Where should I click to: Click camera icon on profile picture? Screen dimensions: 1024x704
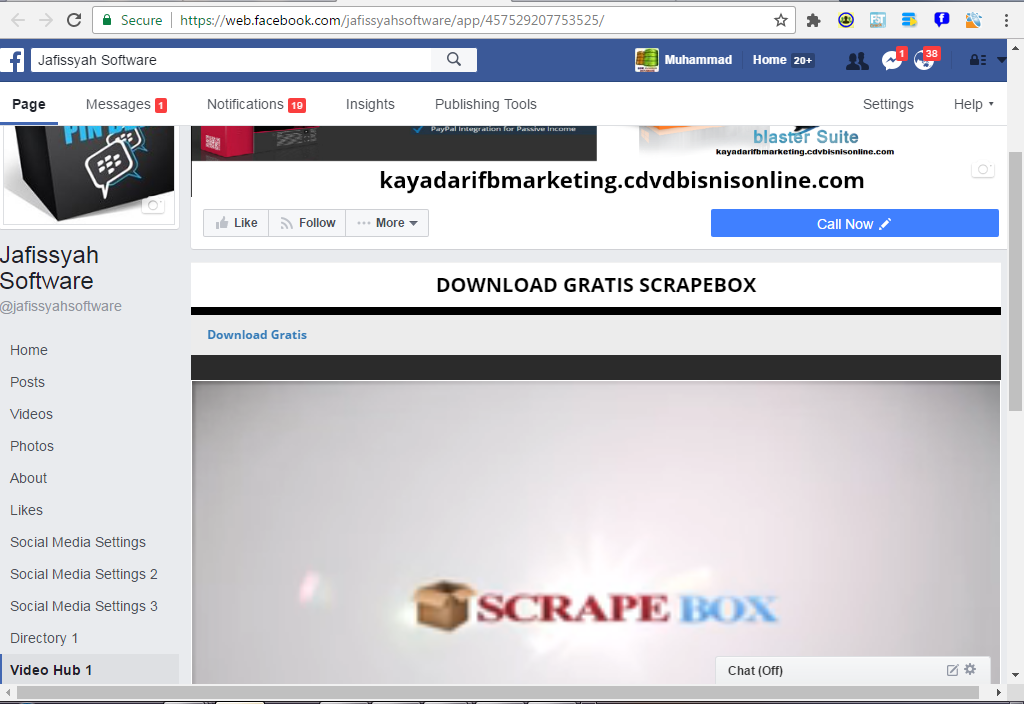tap(153, 205)
